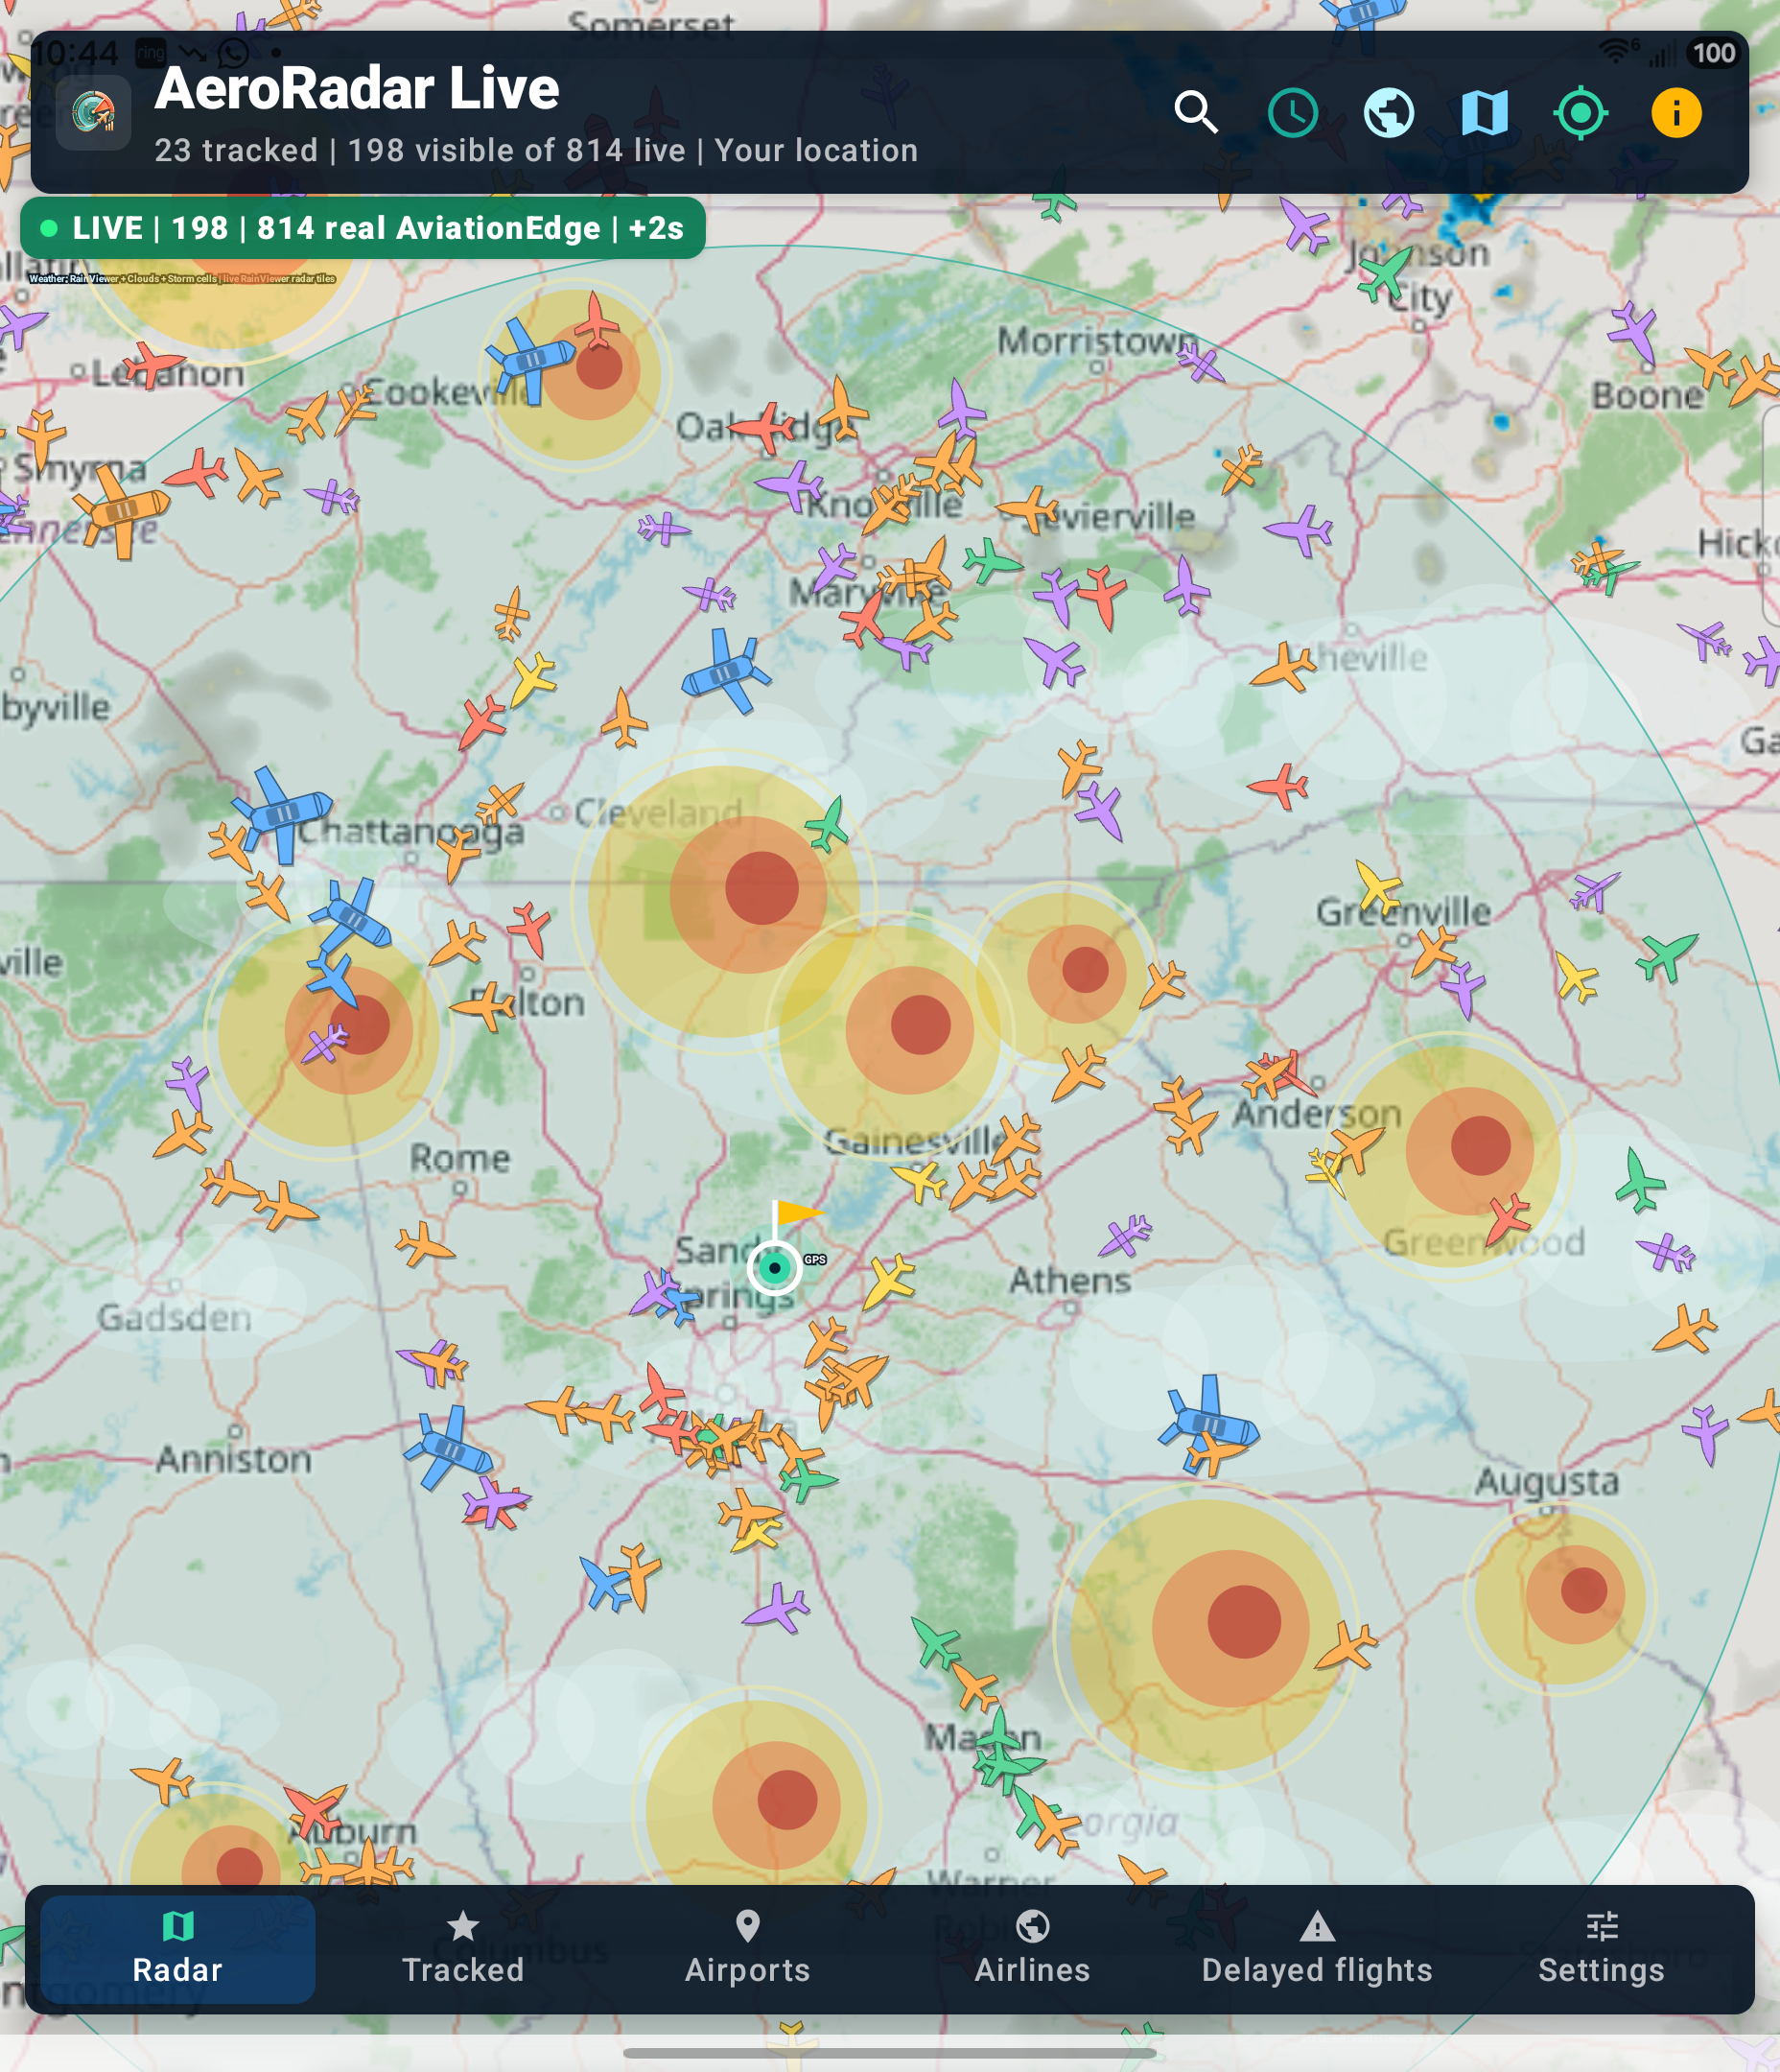The width and height of the screenshot is (1780, 2072).
Task: Select green plane east of Greenville
Action: [x=1666, y=955]
